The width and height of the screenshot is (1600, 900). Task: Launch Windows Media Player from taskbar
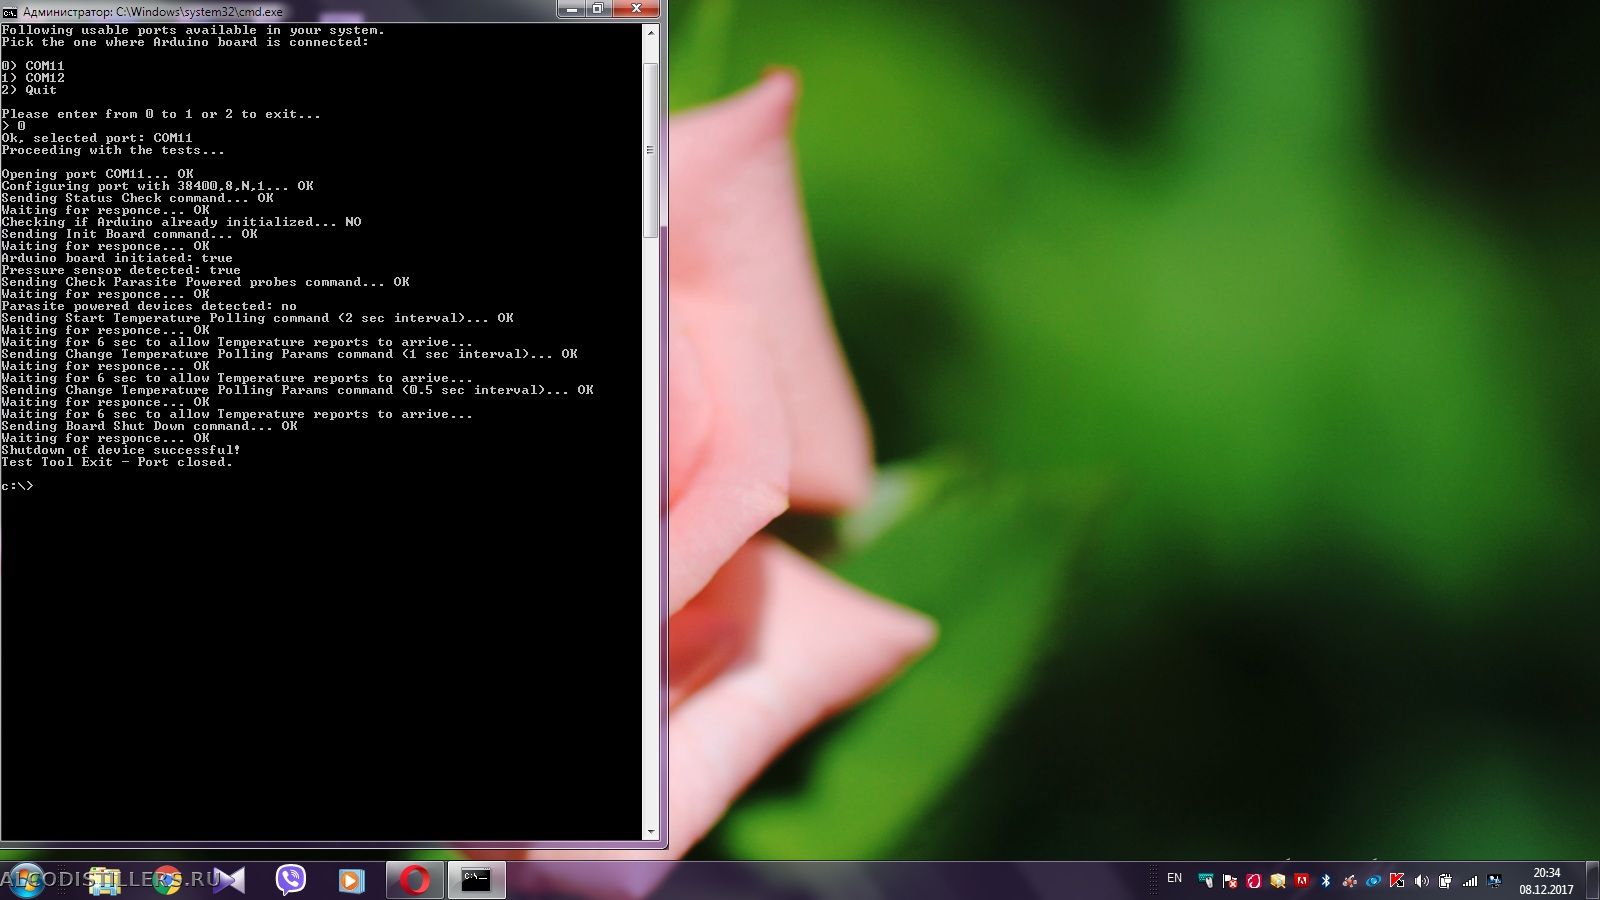click(351, 880)
